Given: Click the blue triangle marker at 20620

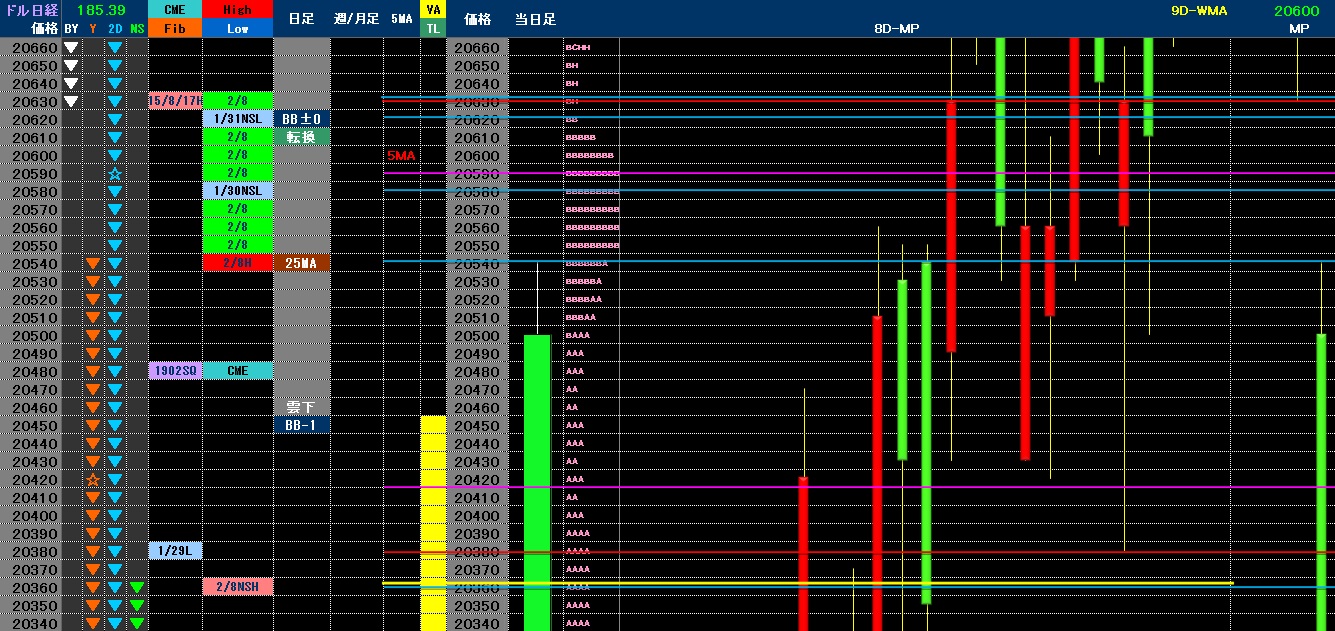Looking at the screenshot, I should (x=115, y=120).
